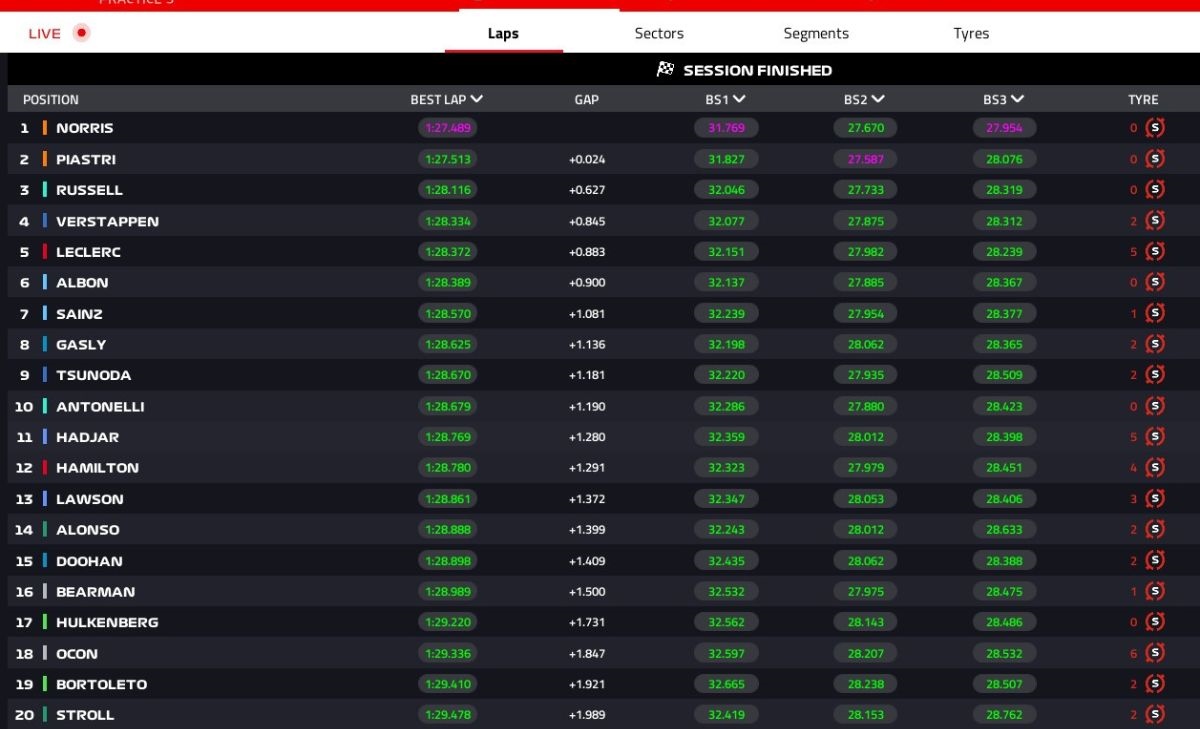
Task: Switch to the Segments tab
Action: (x=816, y=33)
